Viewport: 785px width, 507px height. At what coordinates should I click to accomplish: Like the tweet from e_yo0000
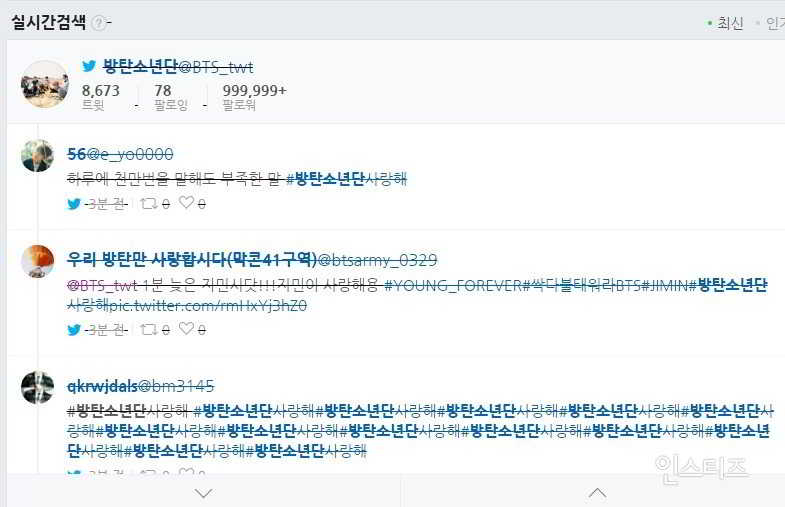pyautogui.click(x=186, y=203)
